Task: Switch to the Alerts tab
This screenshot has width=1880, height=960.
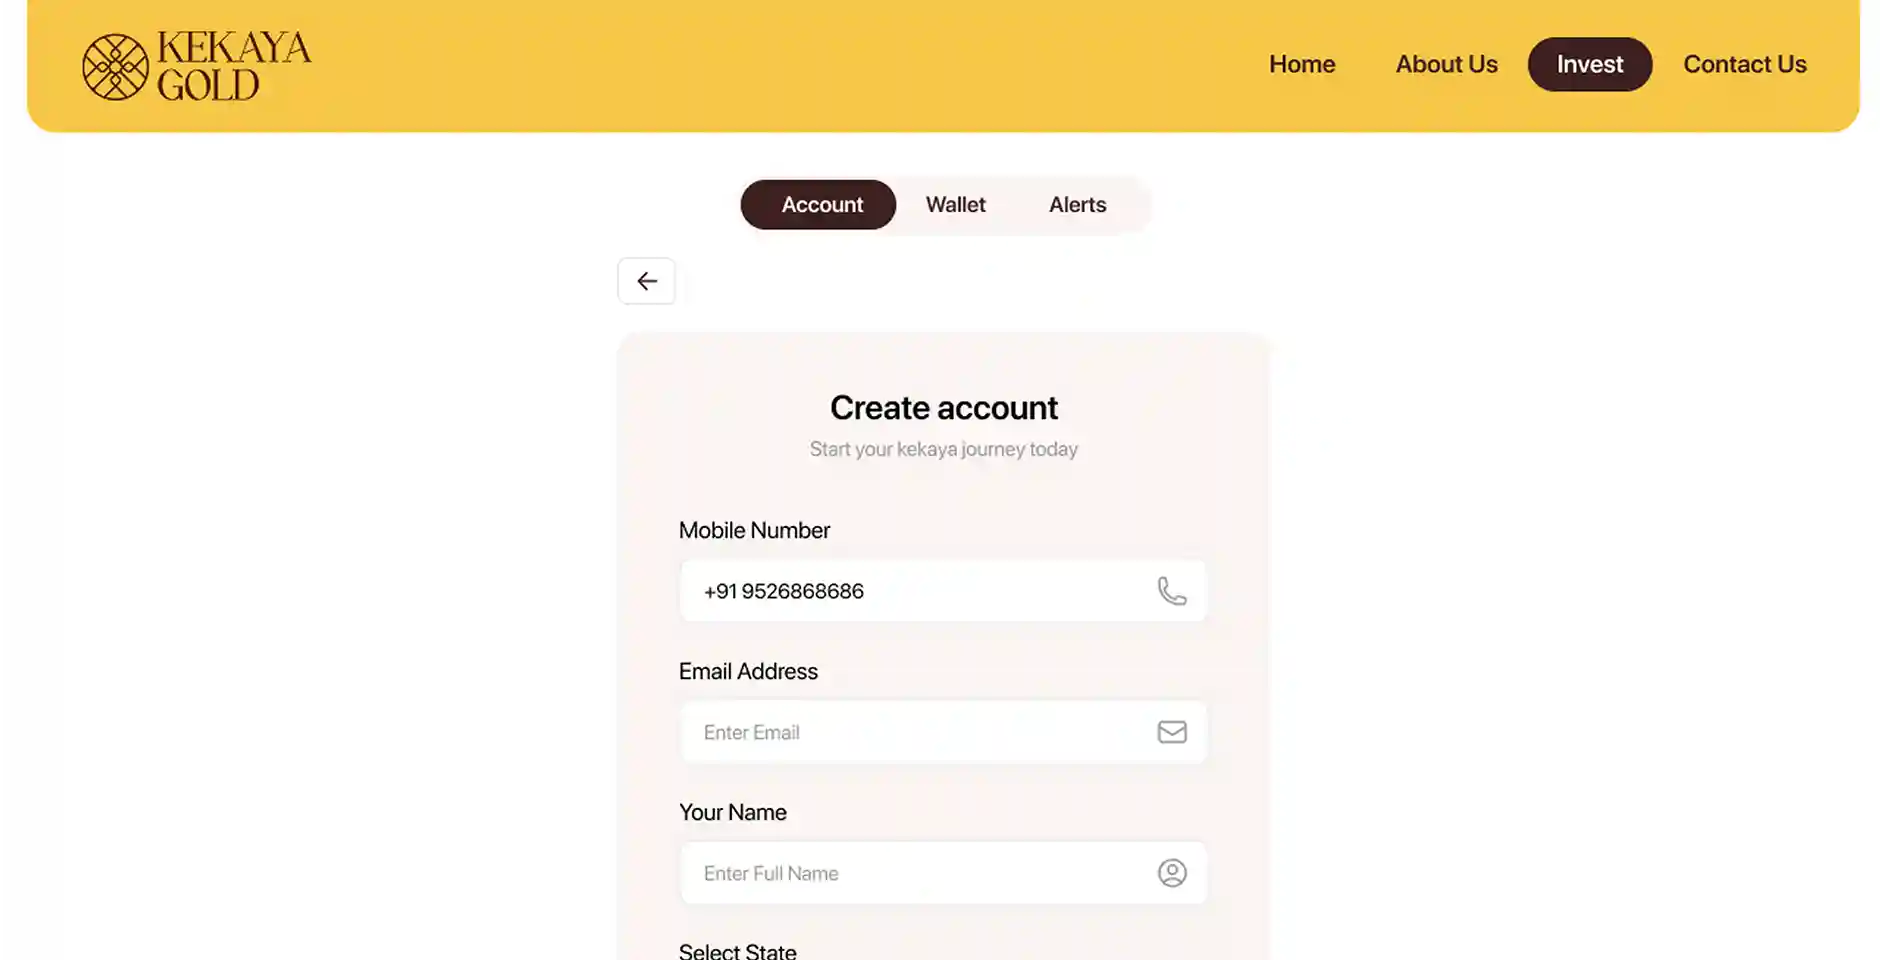Action: [1077, 205]
